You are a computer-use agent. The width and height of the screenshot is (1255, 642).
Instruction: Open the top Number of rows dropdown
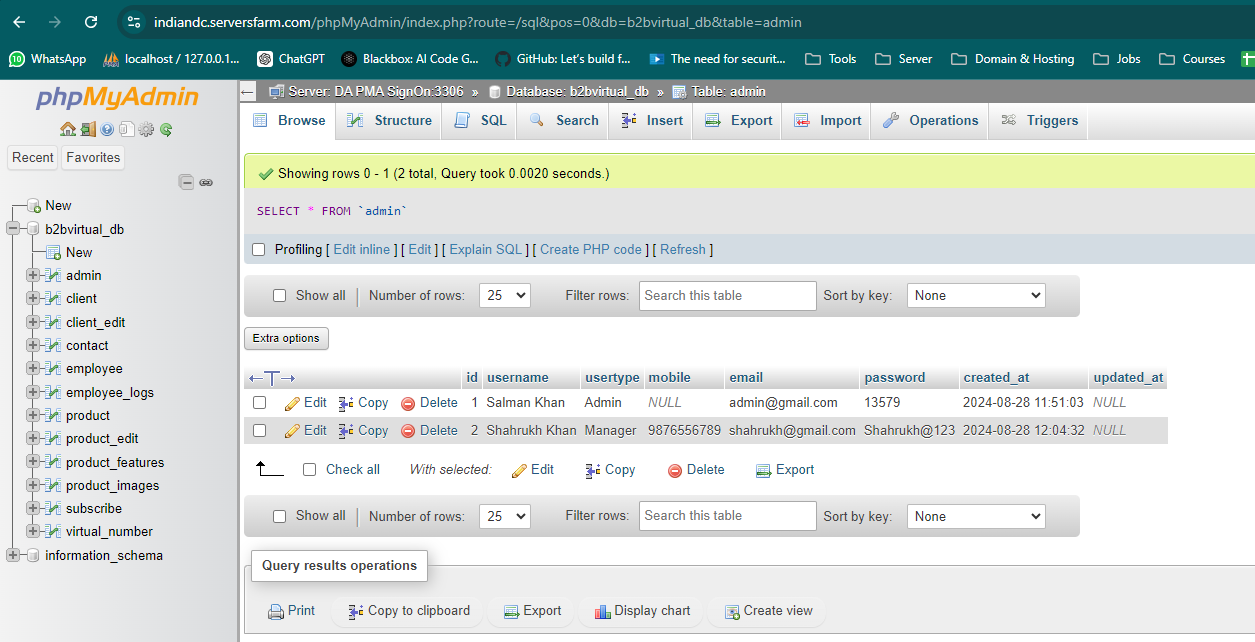coord(505,295)
